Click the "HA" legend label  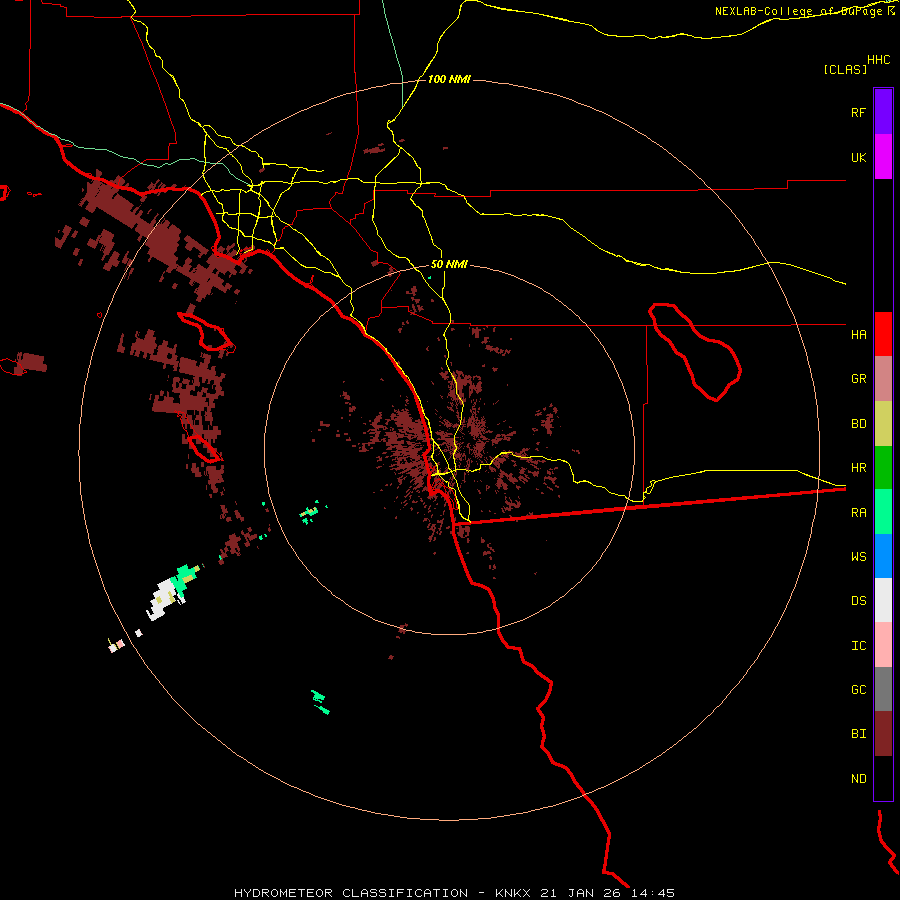(858, 334)
